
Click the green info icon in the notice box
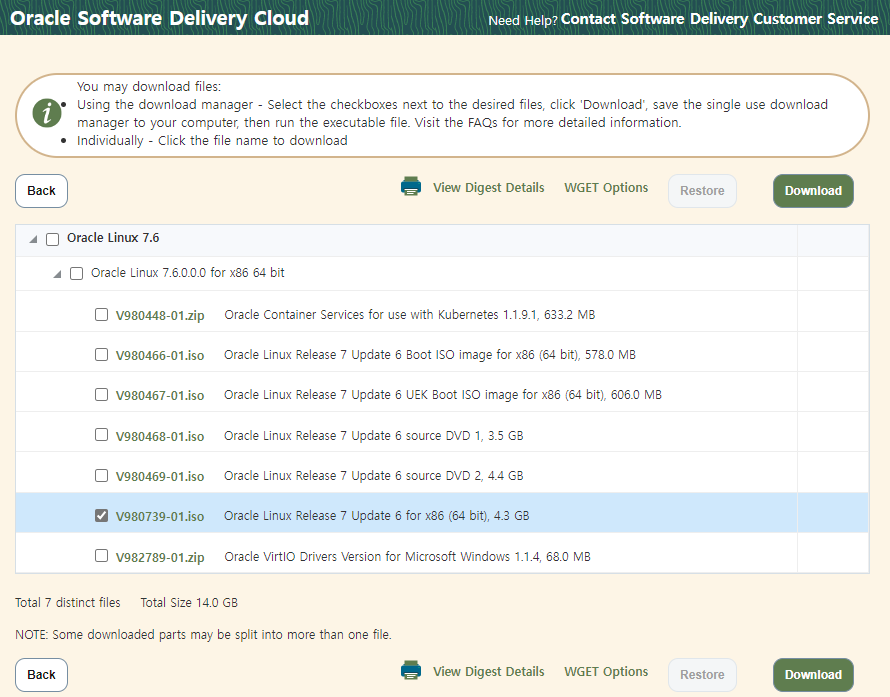tap(47, 112)
